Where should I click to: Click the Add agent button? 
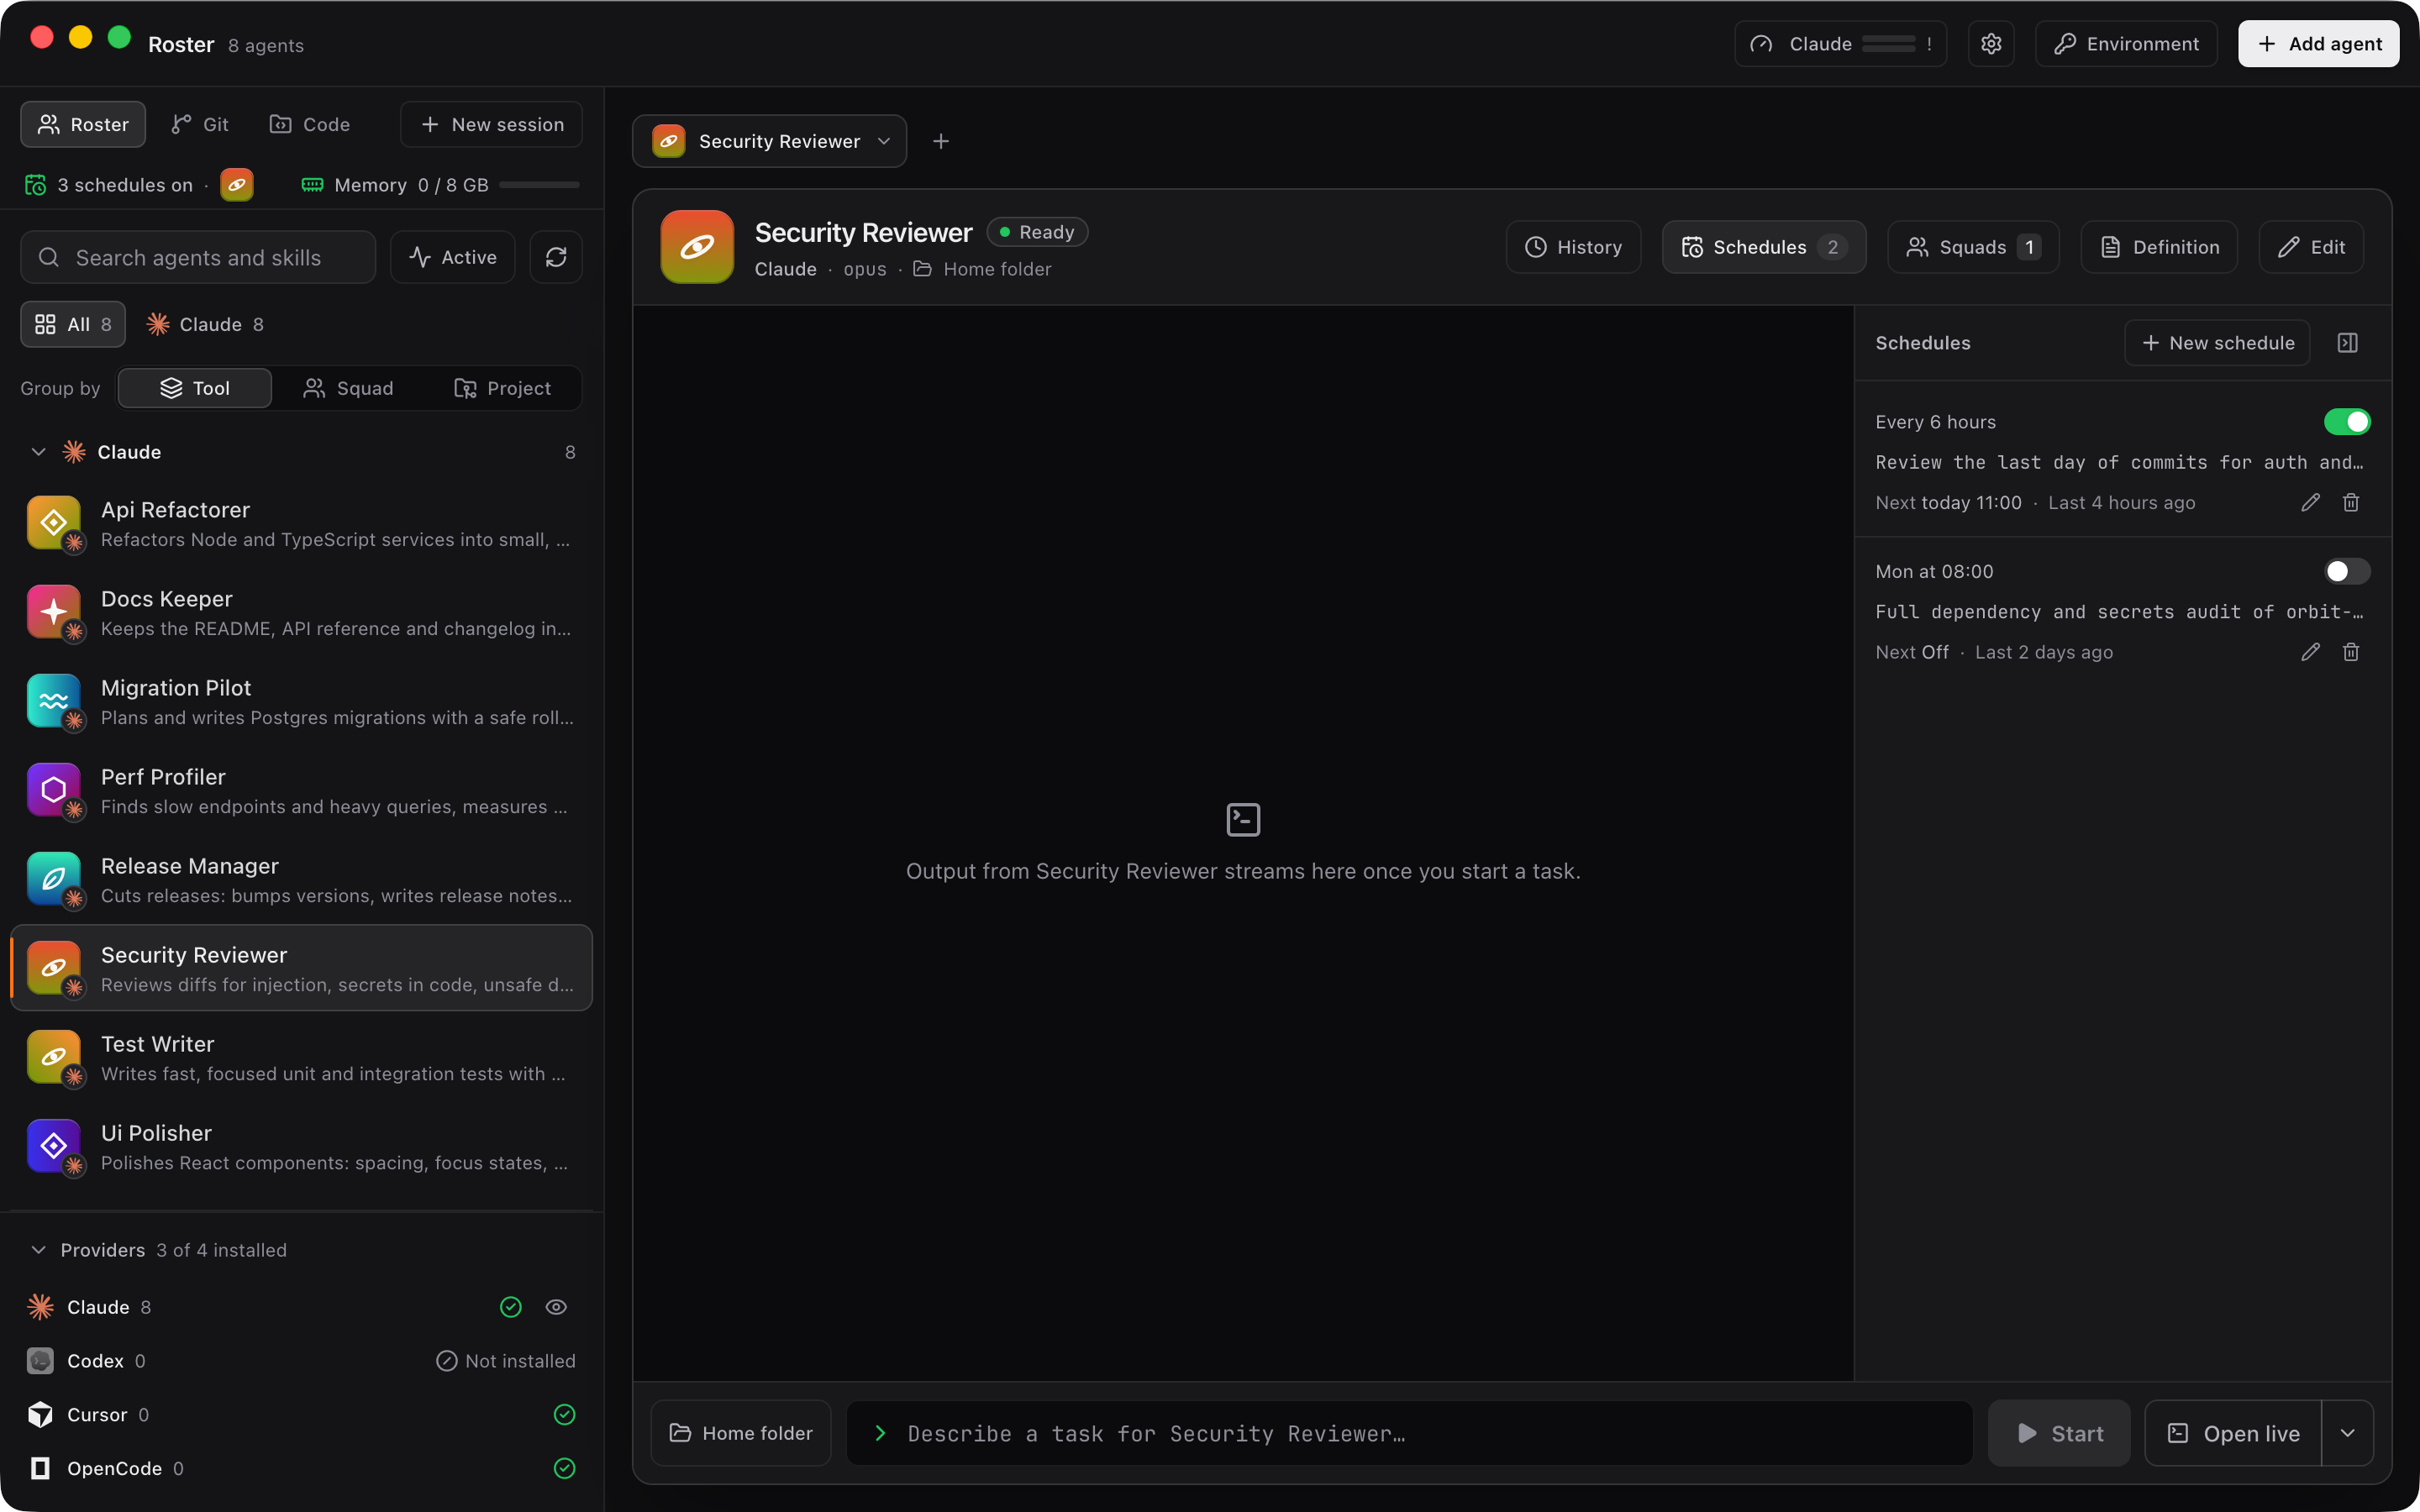coord(2318,44)
